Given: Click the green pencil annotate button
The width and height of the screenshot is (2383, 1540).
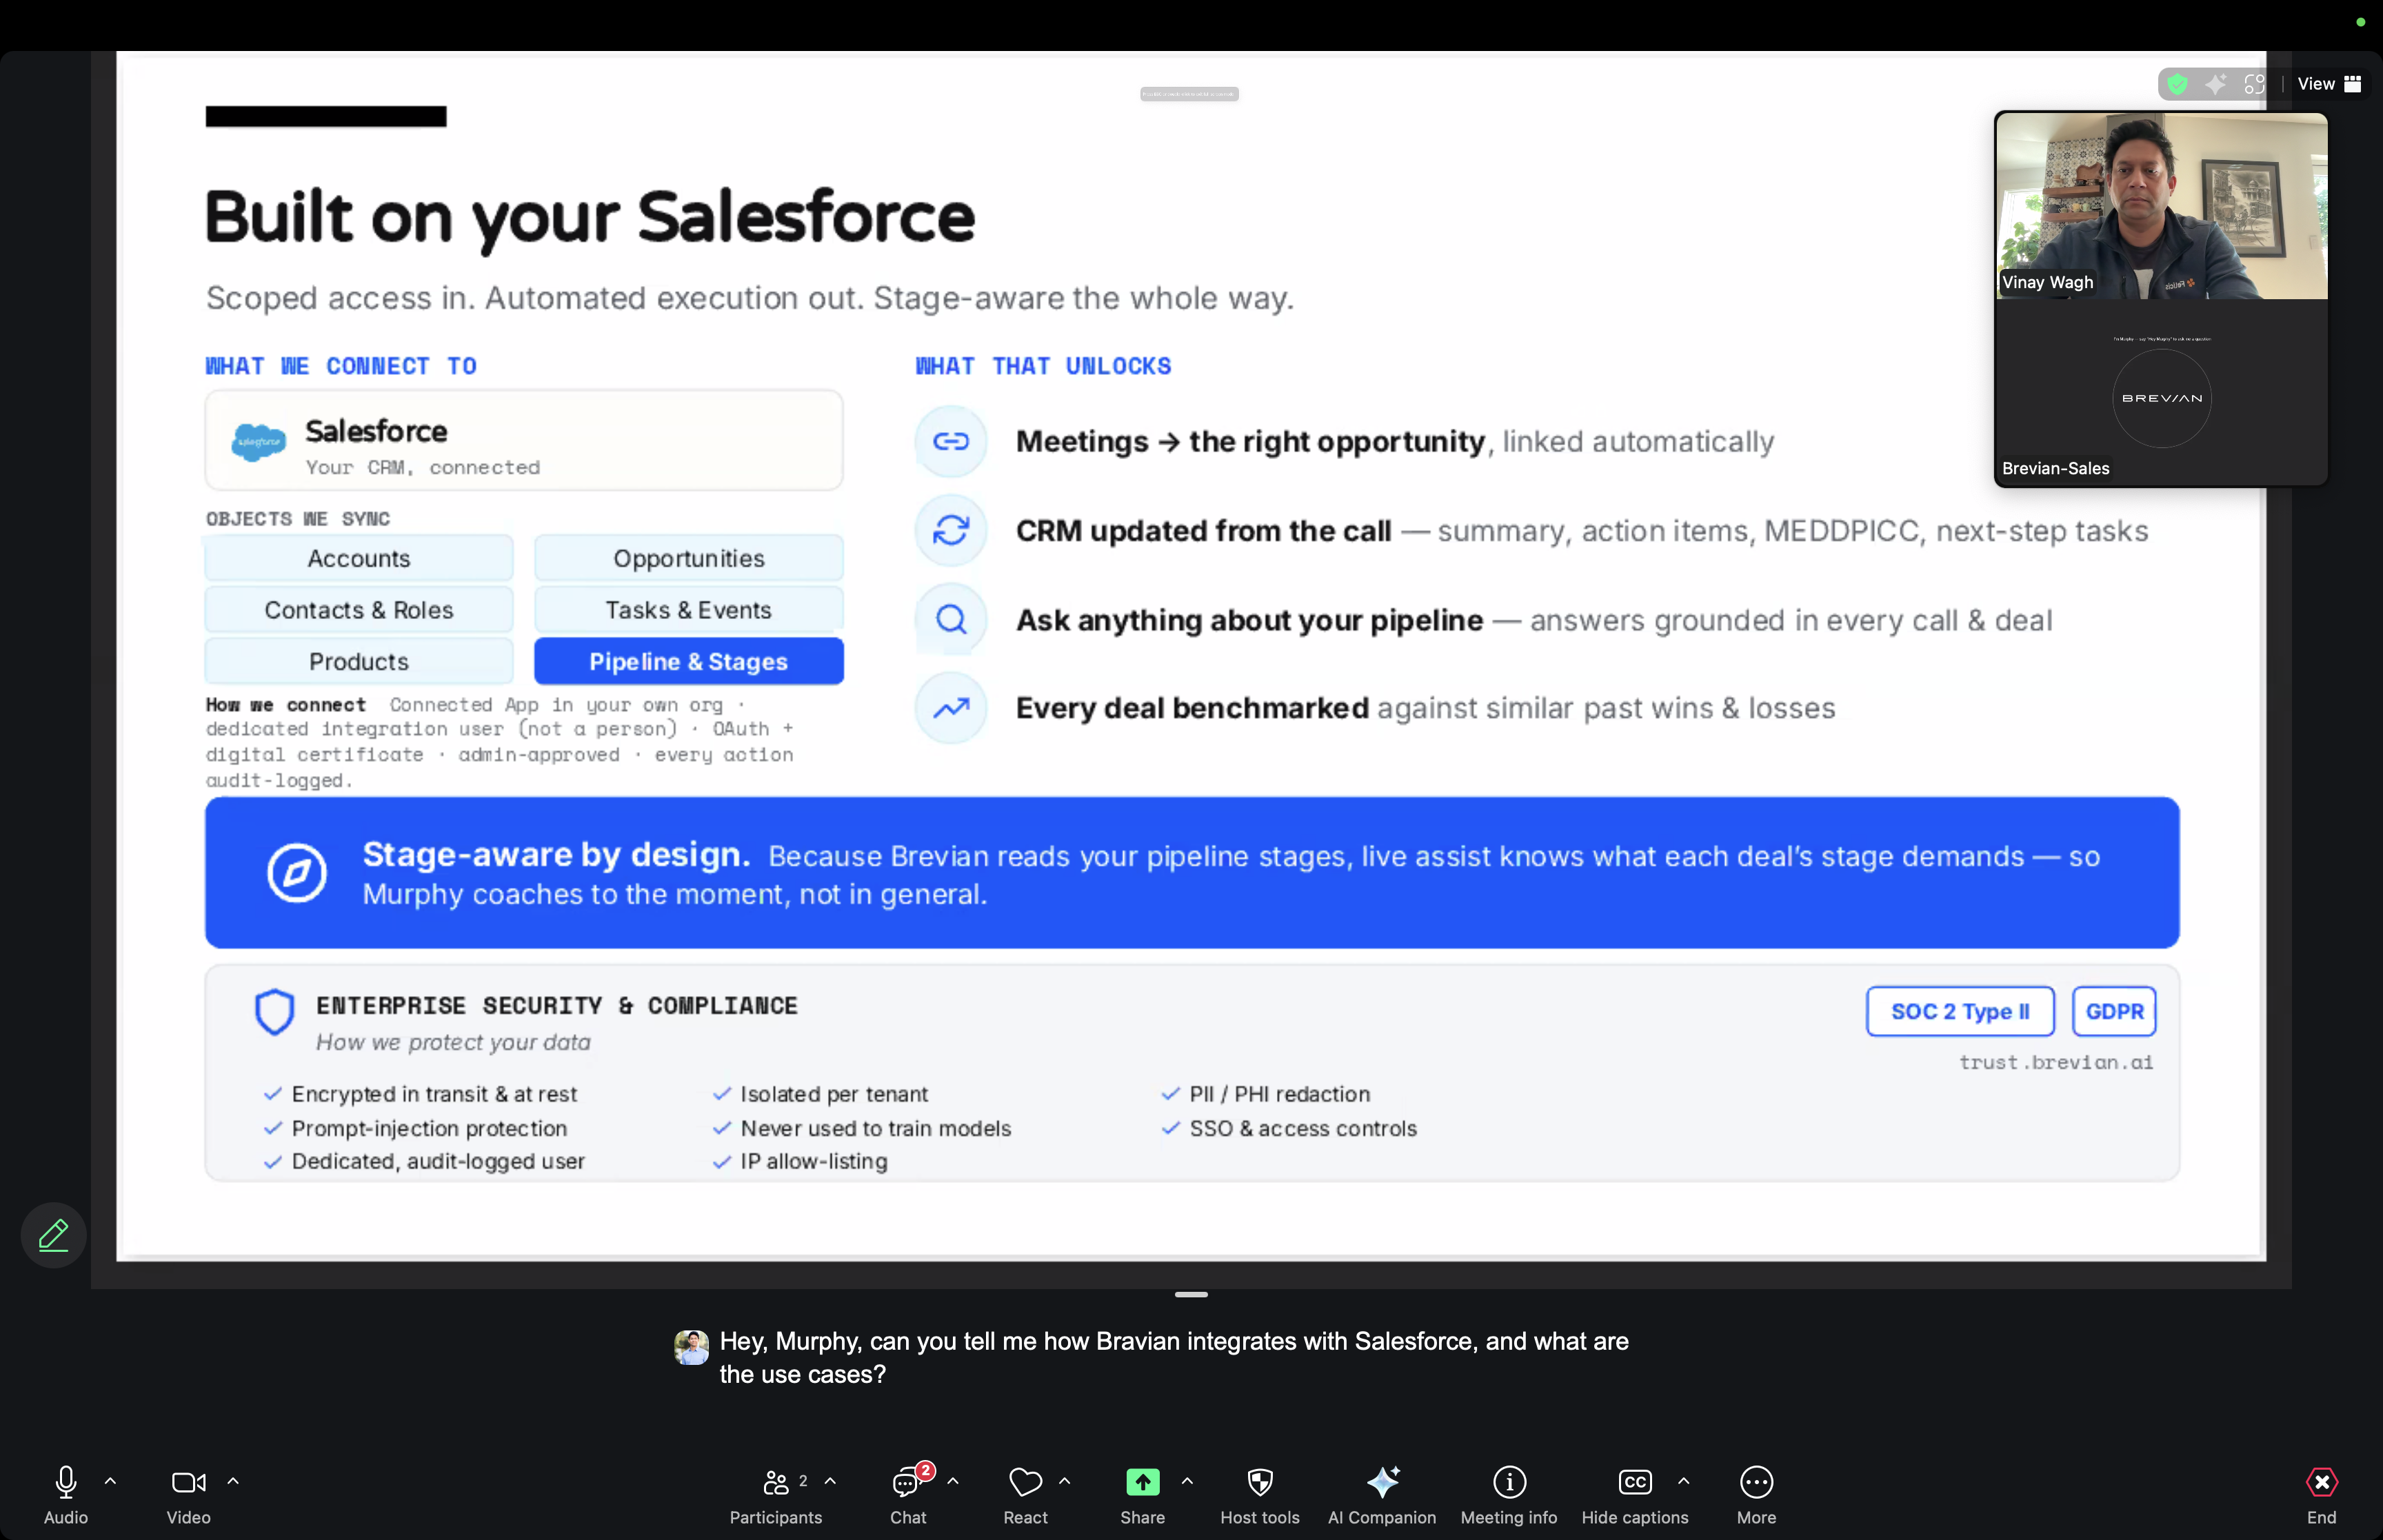Looking at the screenshot, I should [54, 1235].
